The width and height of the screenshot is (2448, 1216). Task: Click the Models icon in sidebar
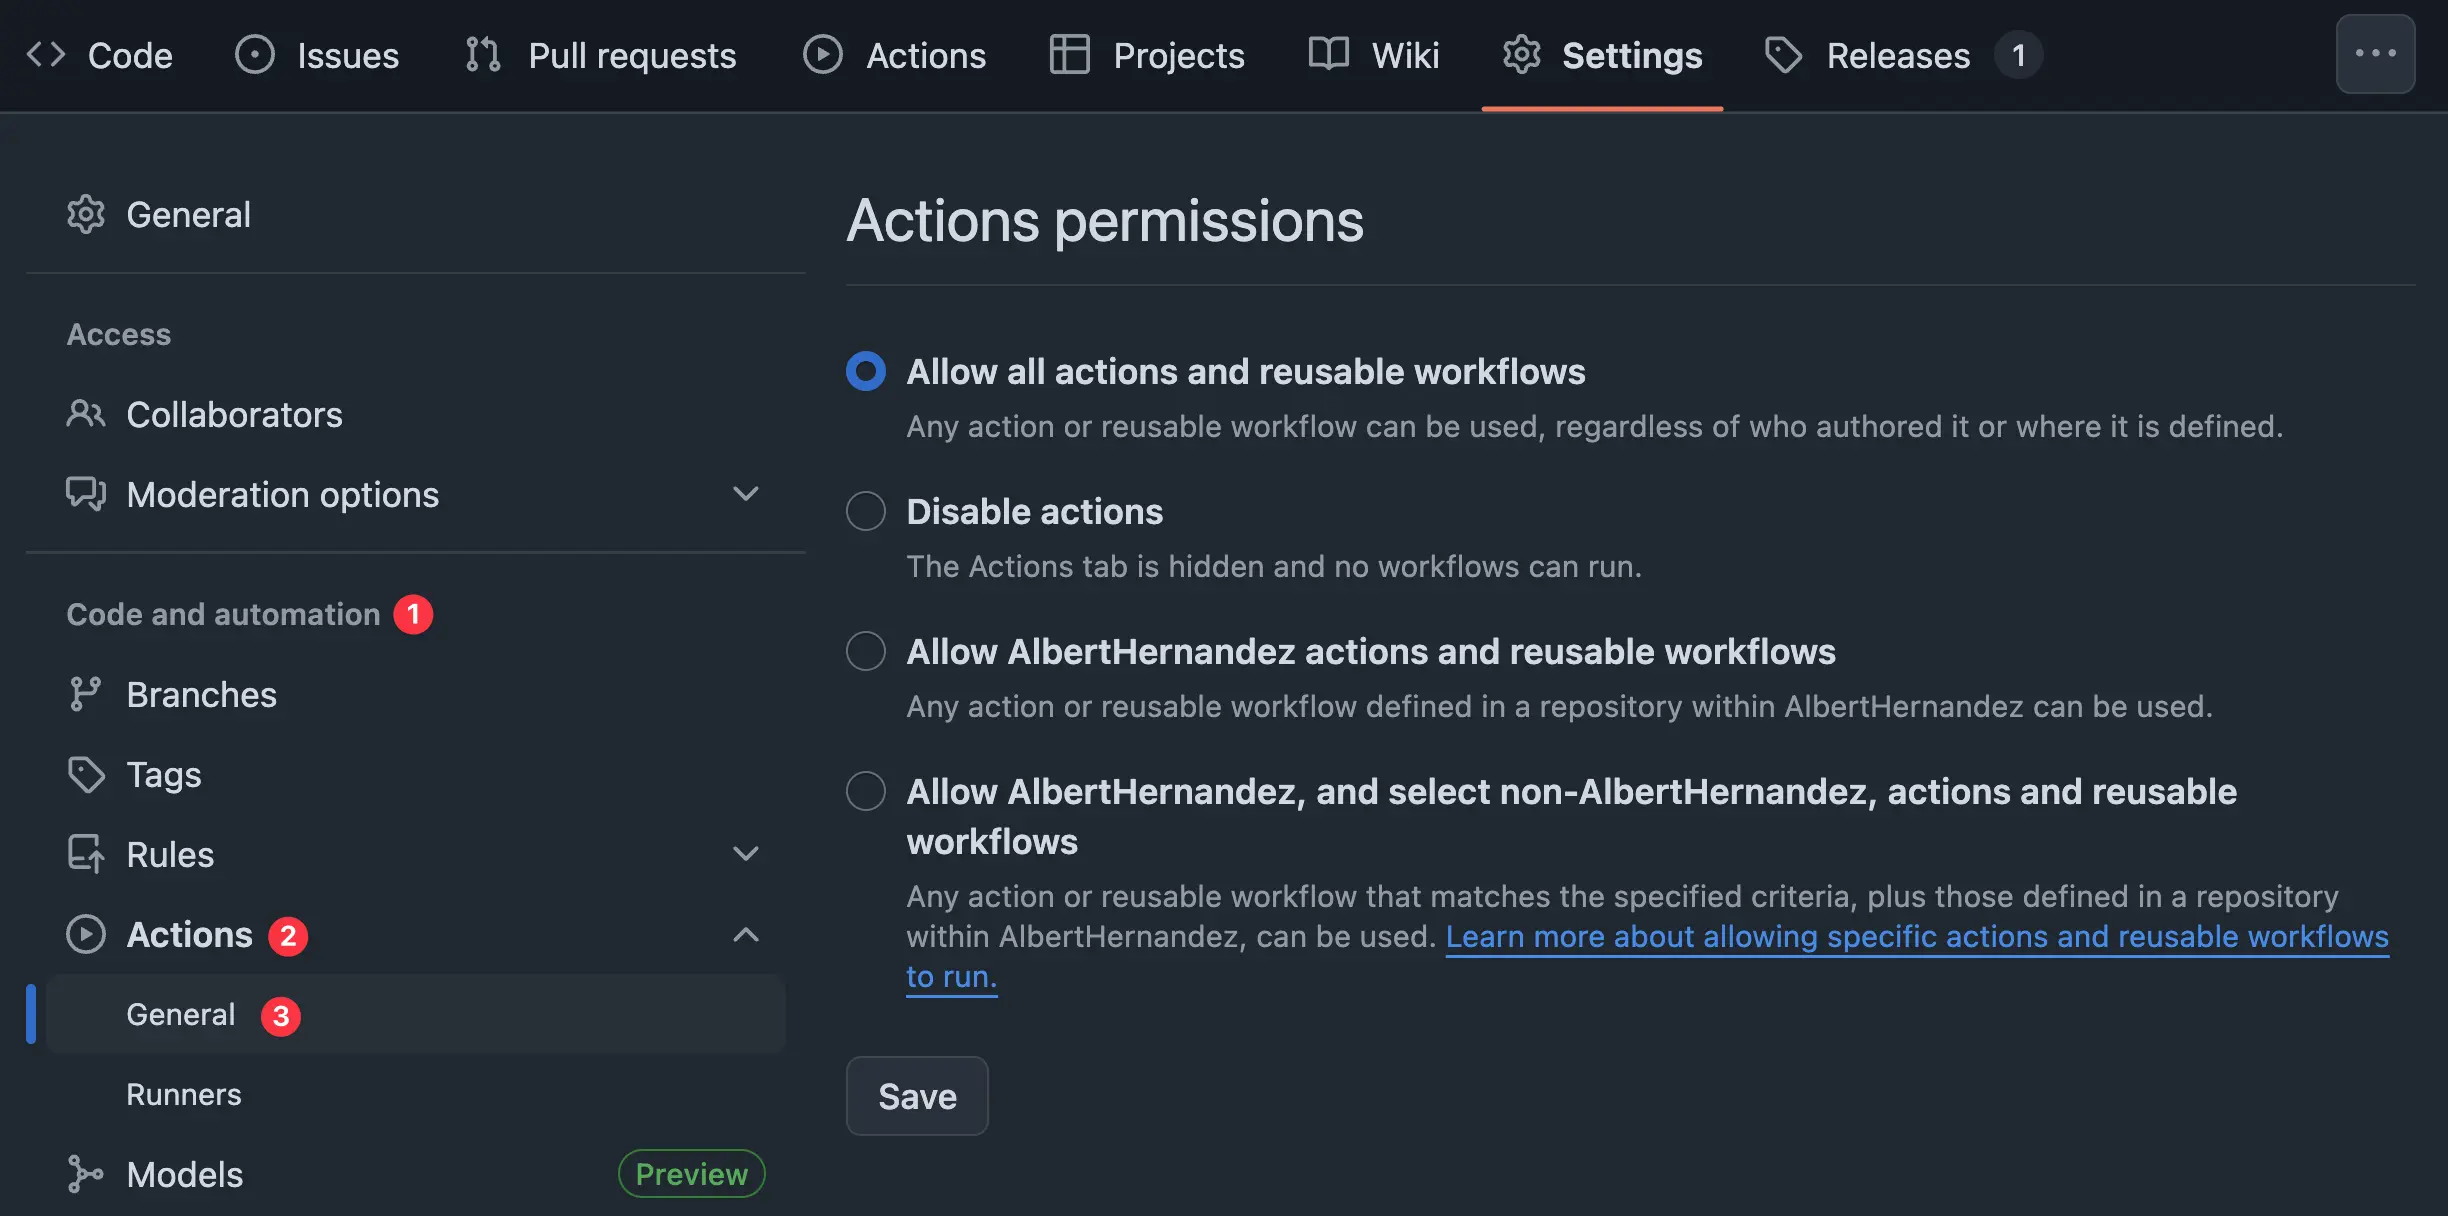[86, 1174]
